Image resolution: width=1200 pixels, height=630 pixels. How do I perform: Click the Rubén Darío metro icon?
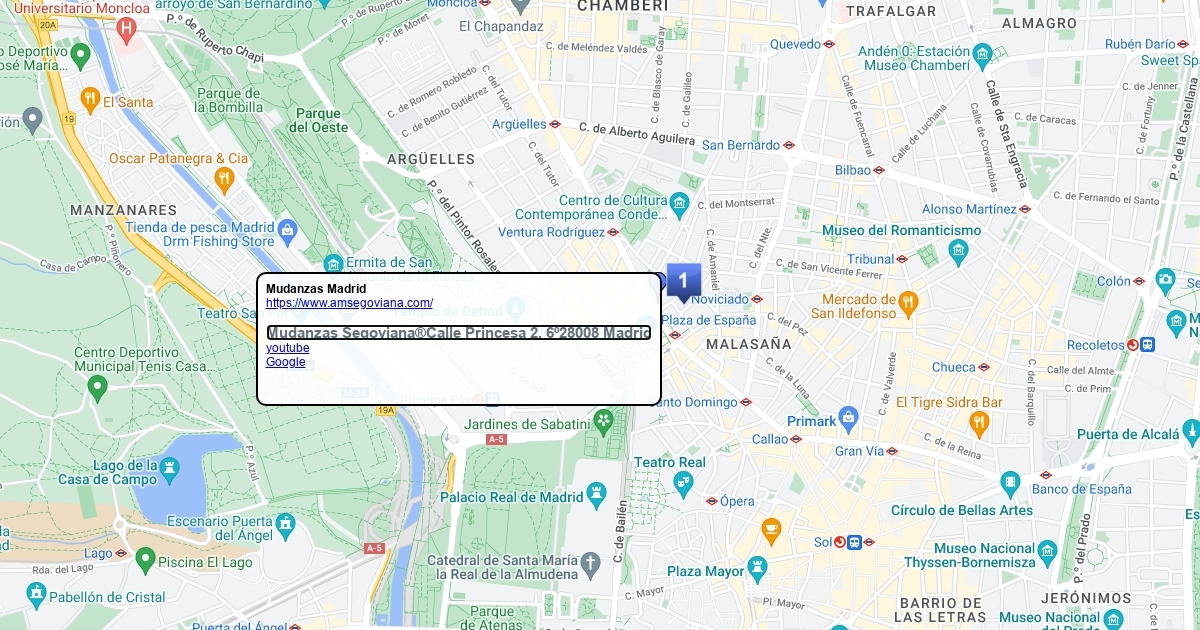coord(1184,44)
